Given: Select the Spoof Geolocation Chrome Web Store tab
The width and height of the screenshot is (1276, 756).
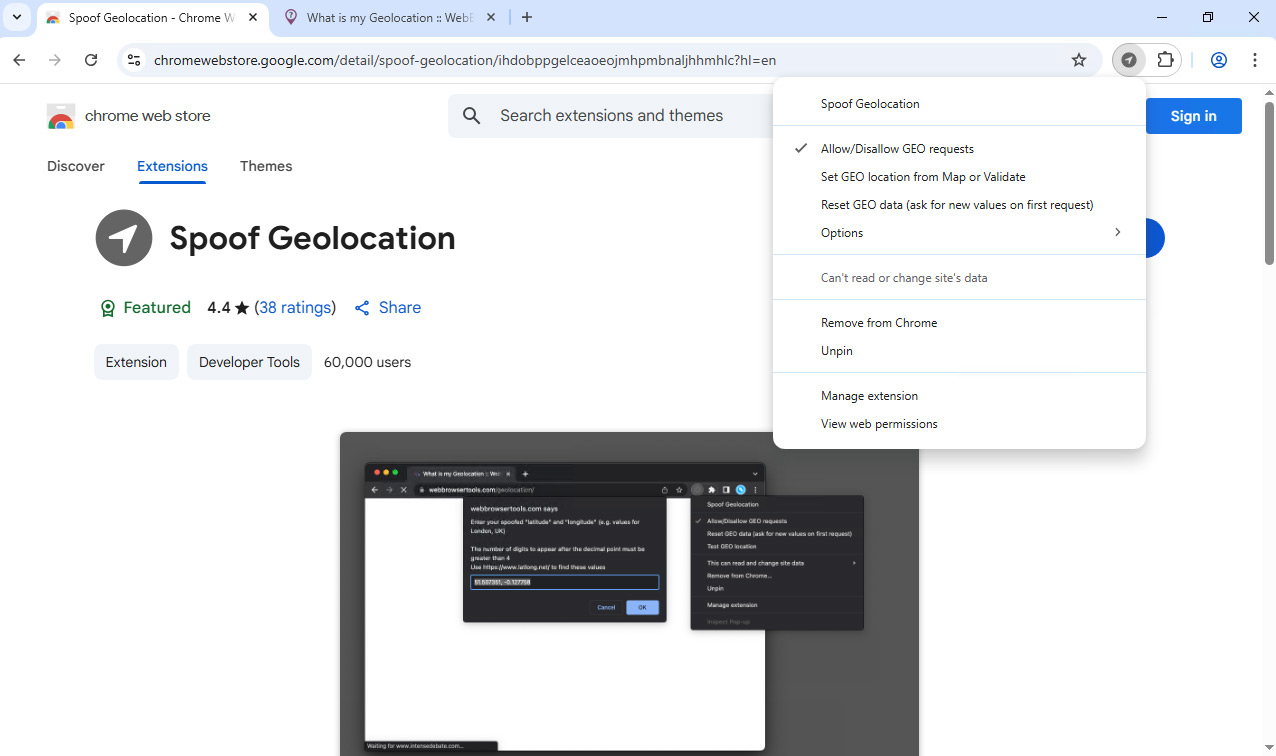Looking at the screenshot, I should (153, 18).
